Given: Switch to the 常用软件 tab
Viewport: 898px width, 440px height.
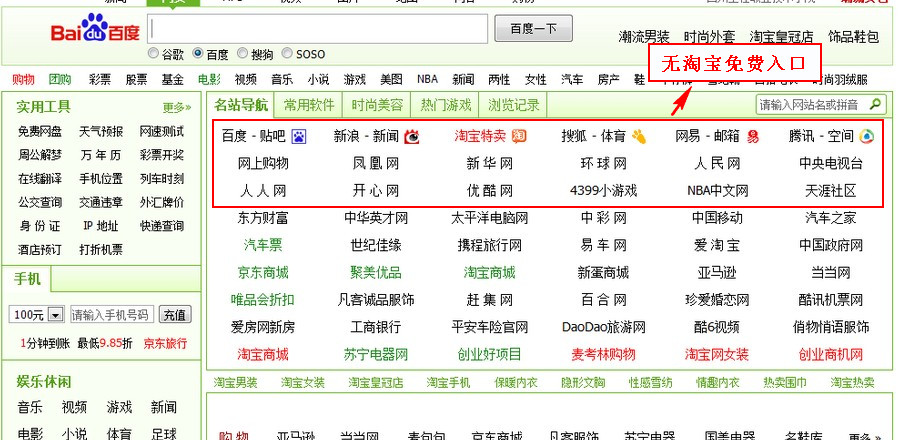Looking at the screenshot, I should 308,104.
